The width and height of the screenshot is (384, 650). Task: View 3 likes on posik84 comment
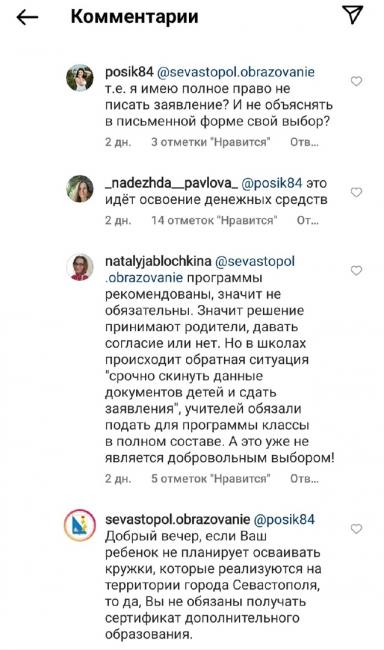(x=211, y=142)
